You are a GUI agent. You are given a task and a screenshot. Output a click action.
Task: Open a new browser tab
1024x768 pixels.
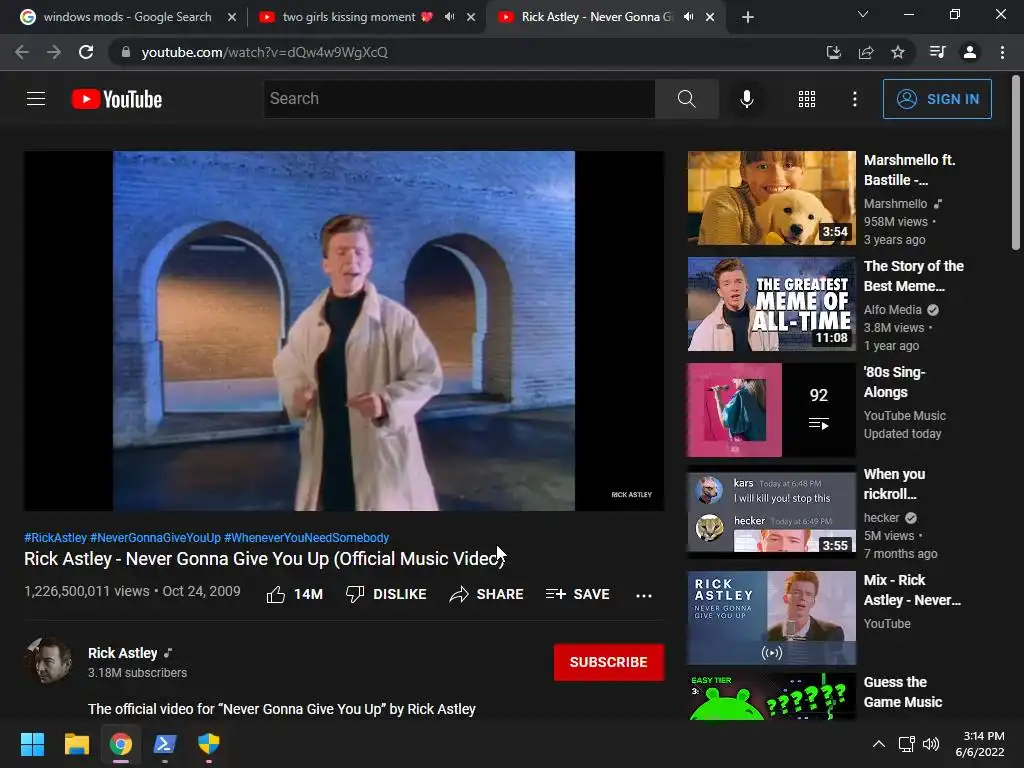[x=748, y=17]
